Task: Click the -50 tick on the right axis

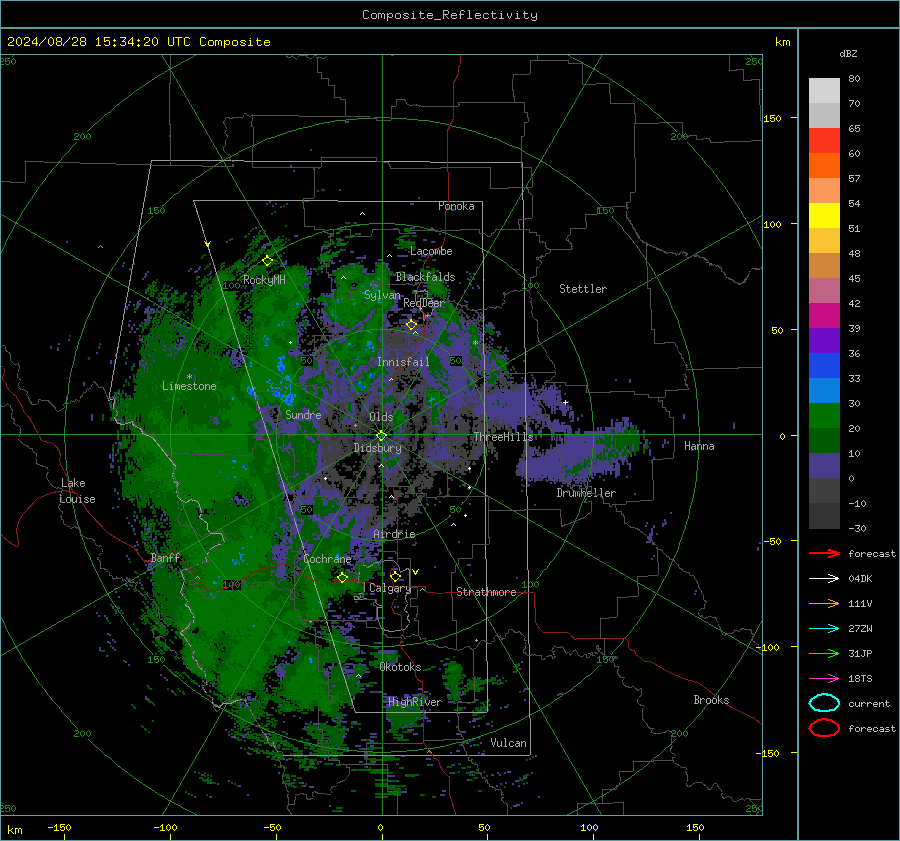Action: click(x=773, y=541)
